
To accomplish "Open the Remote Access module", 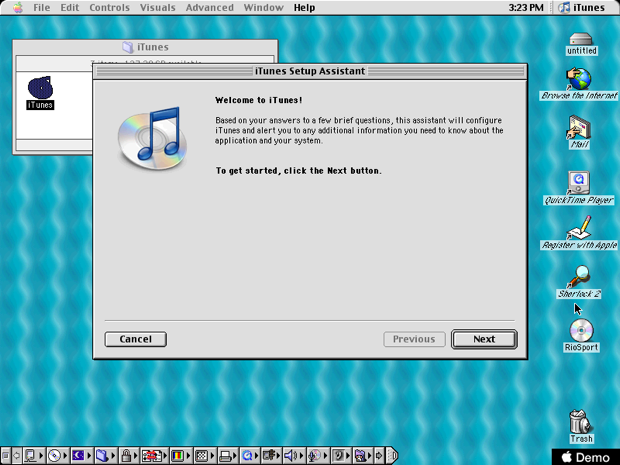I will [271, 456].
